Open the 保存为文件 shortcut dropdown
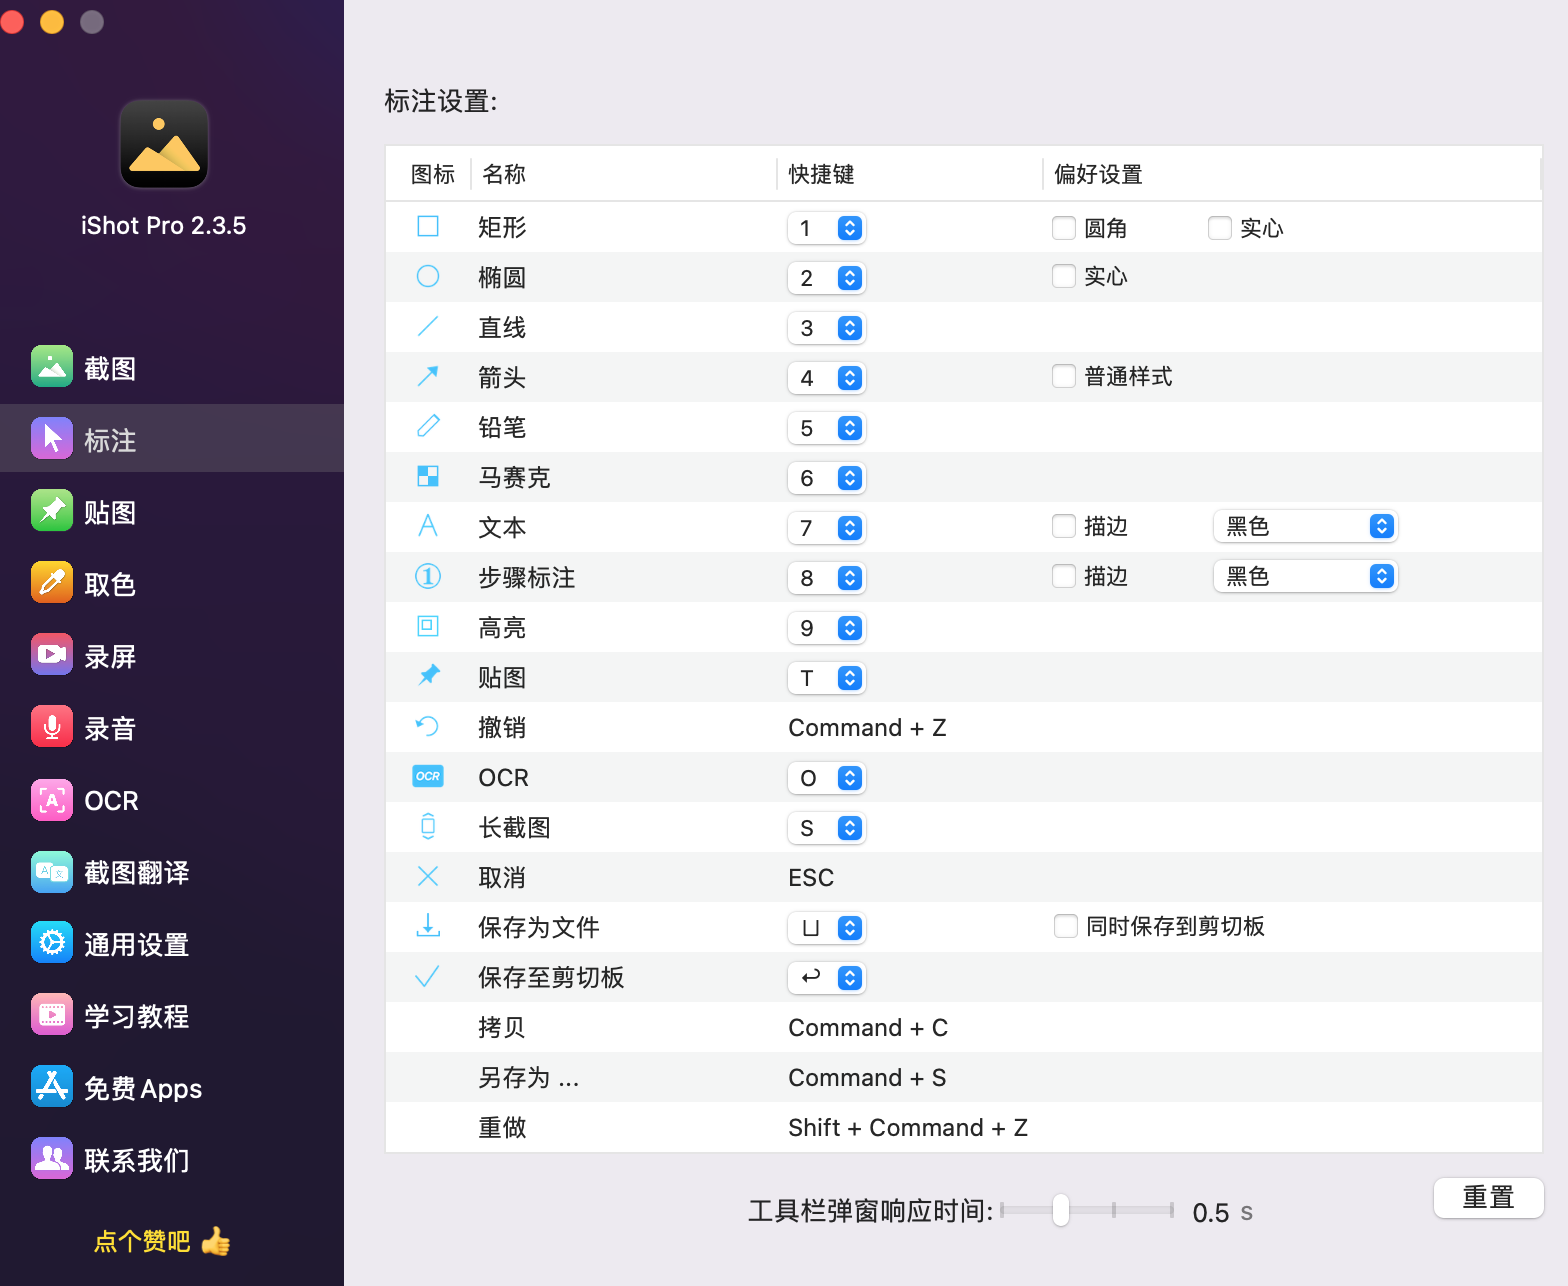 click(x=826, y=928)
